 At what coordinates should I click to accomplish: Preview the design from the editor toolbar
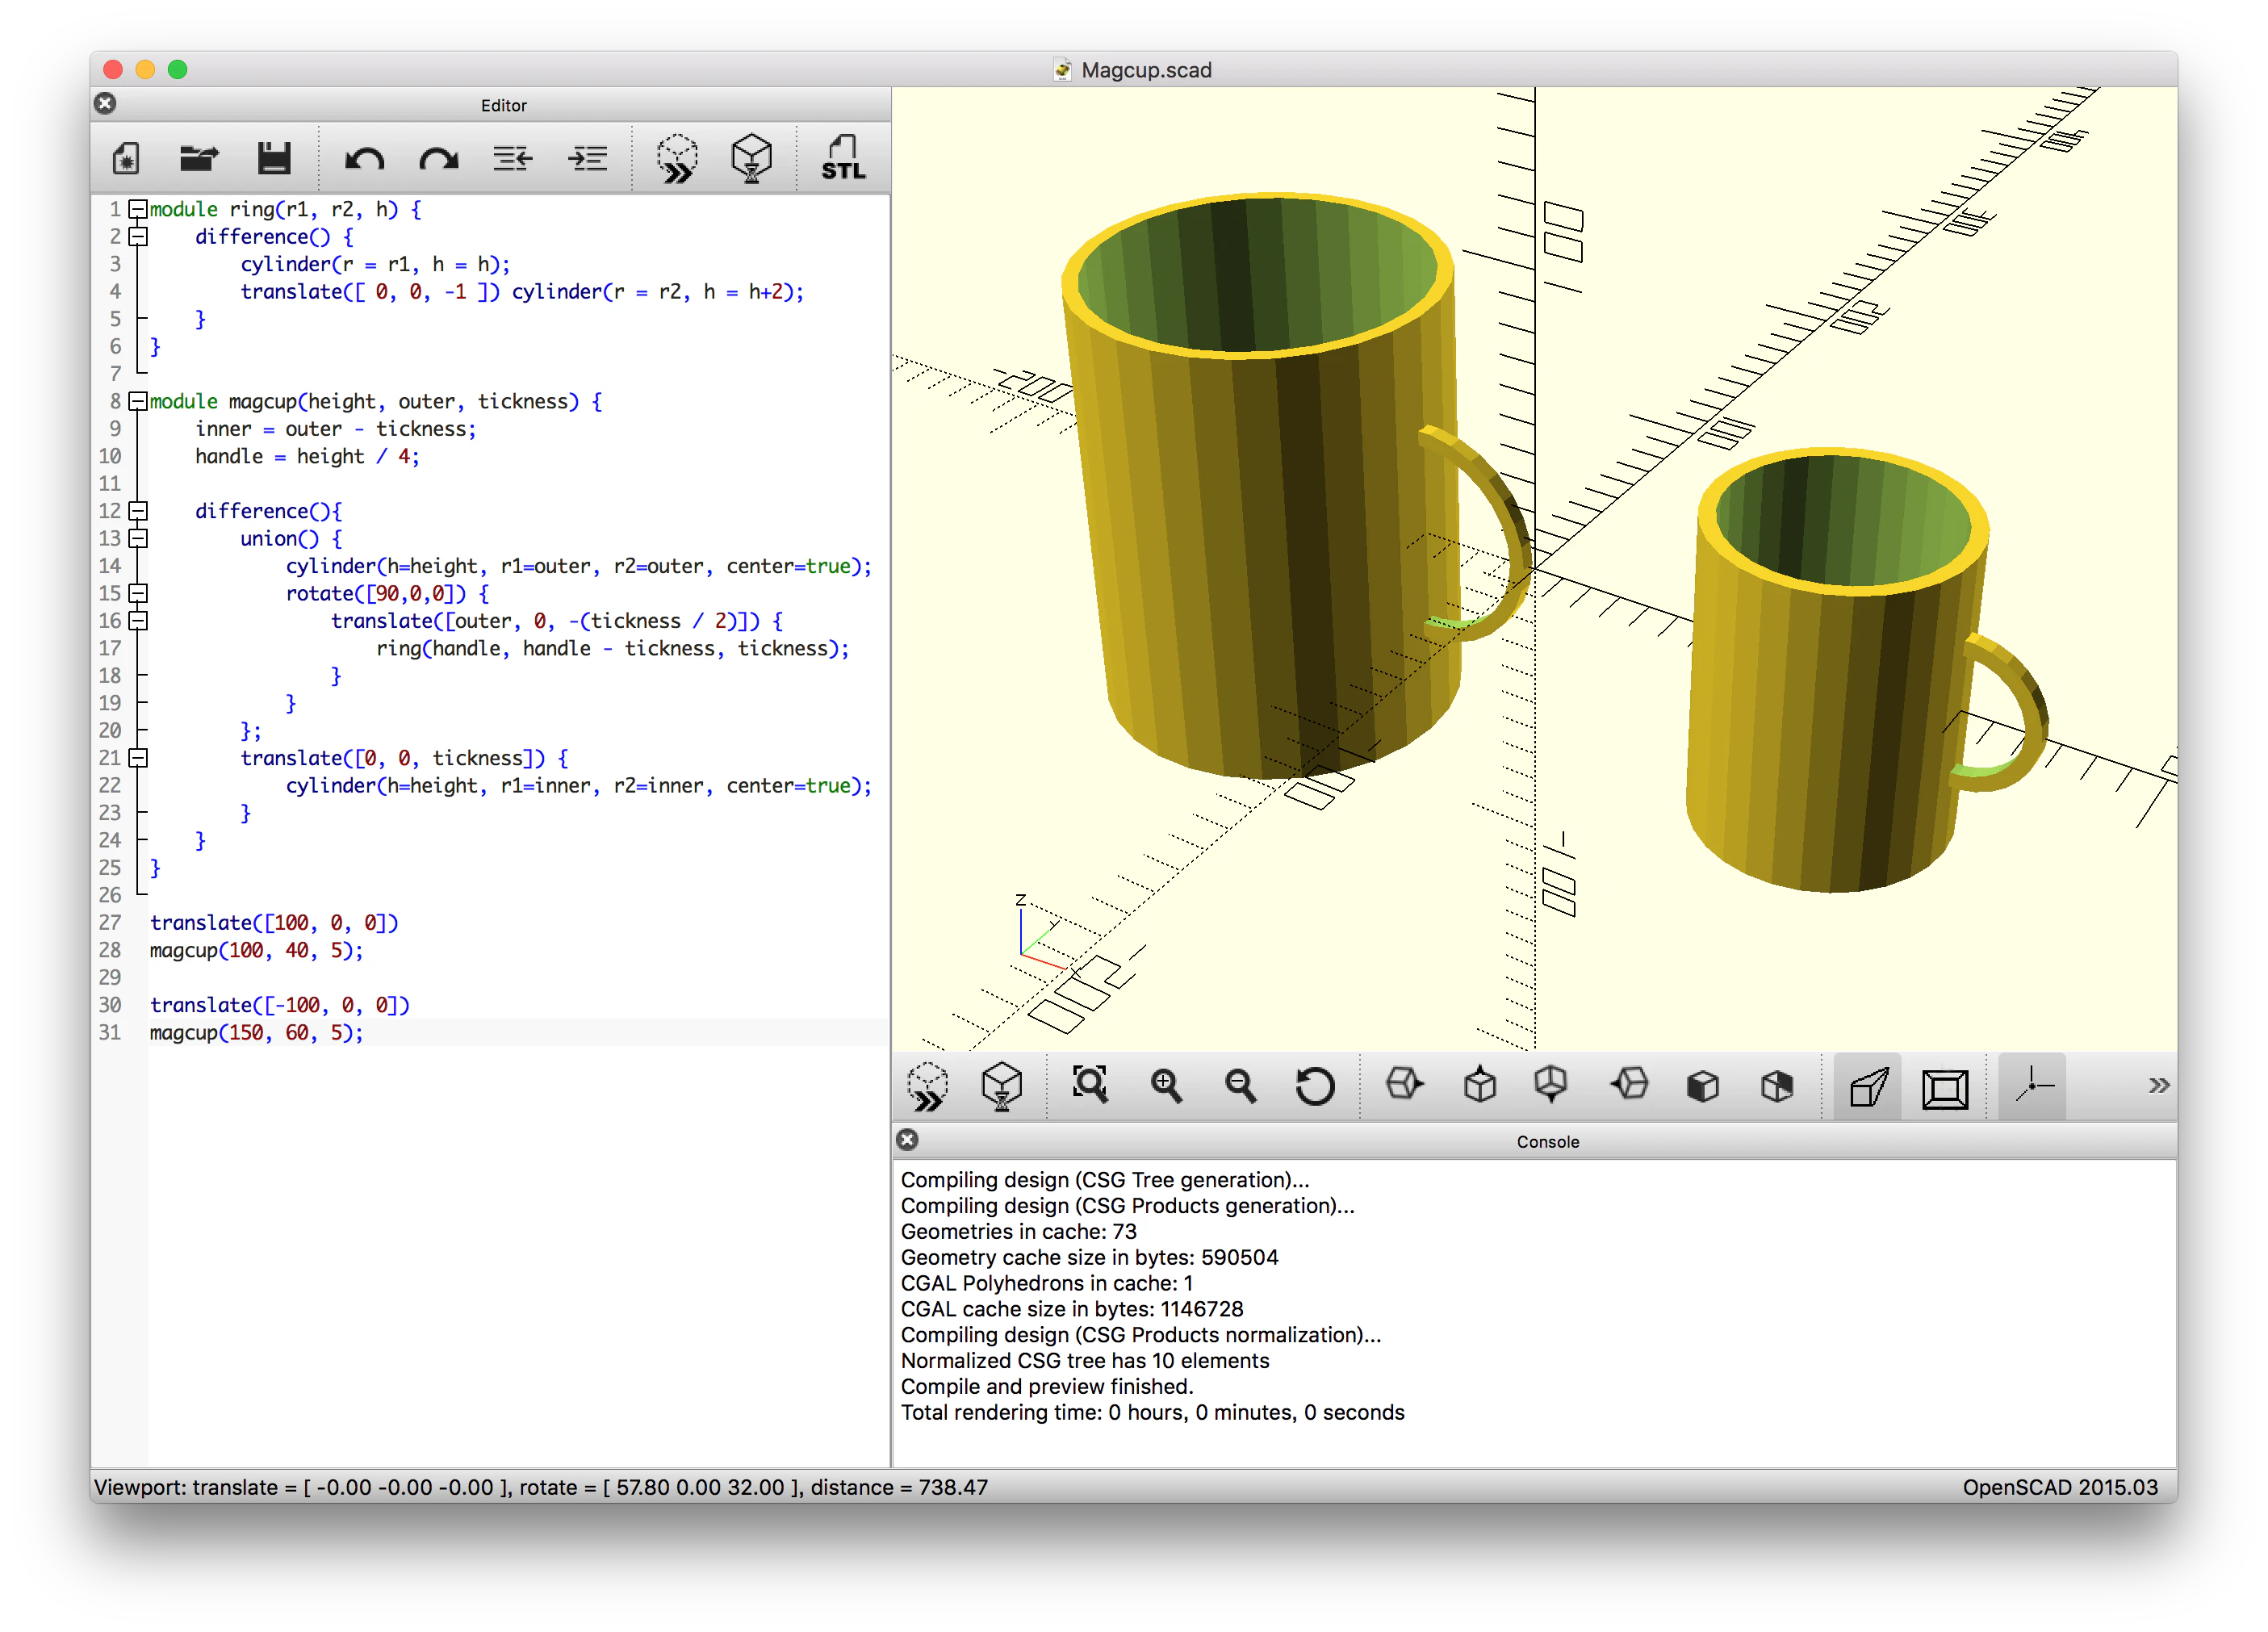(677, 158)
